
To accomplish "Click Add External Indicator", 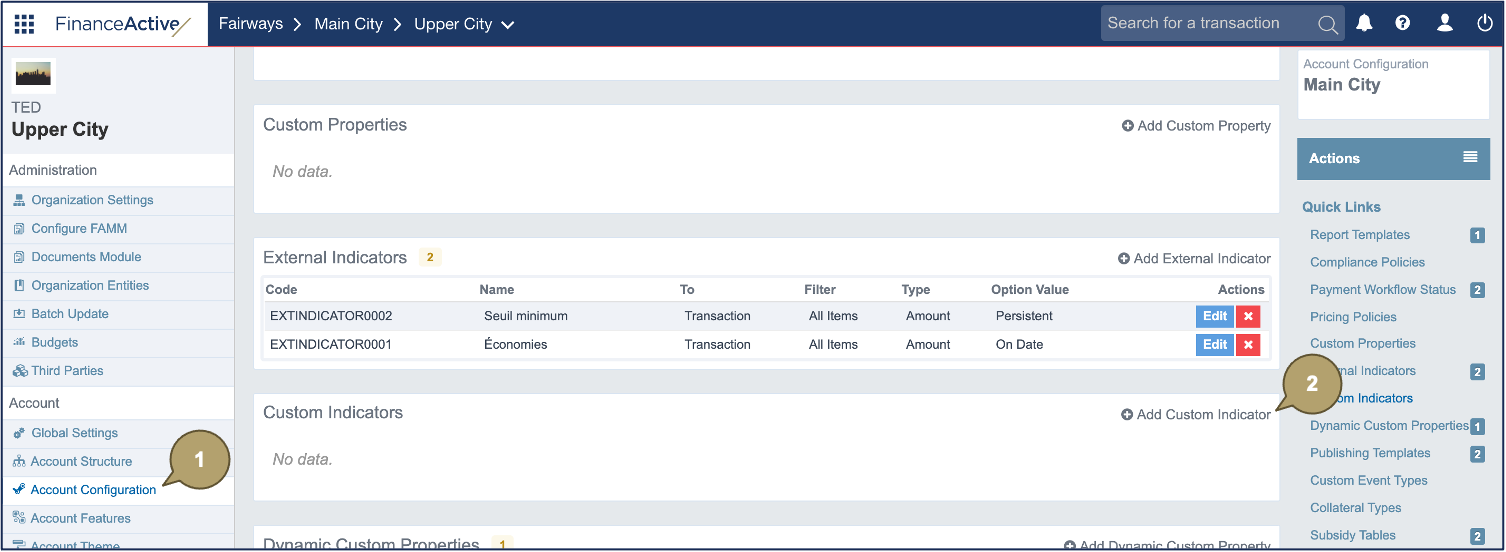I will coord(1194,258).
